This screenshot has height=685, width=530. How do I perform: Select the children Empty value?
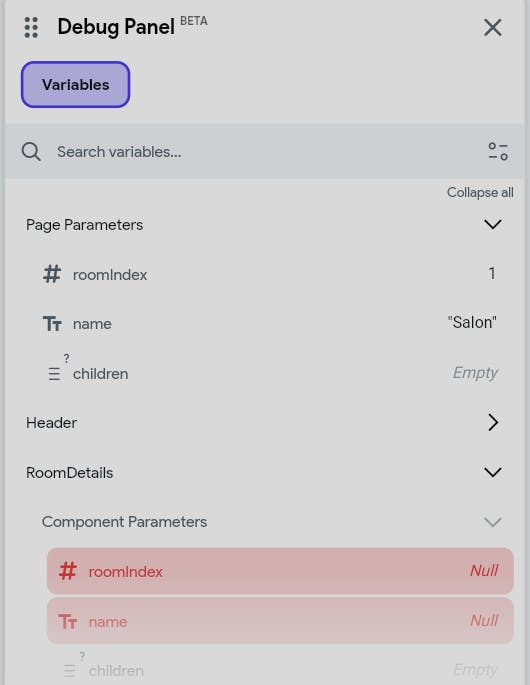pyautogui.click(x=475, y=373)
